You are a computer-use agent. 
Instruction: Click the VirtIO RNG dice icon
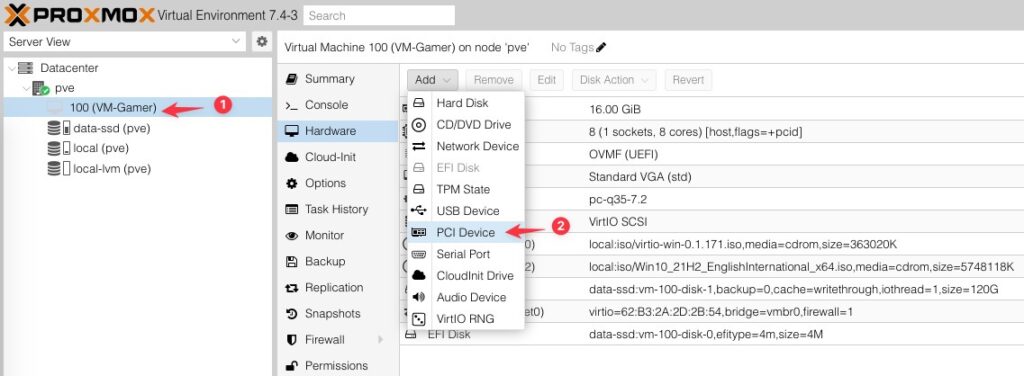tap(419, 319)
